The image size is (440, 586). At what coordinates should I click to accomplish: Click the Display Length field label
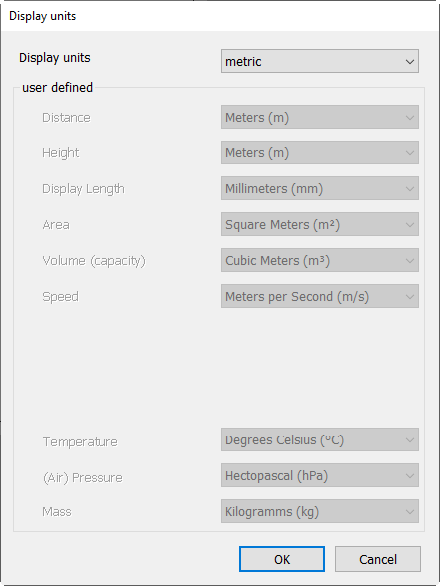(x=83, y=189)
